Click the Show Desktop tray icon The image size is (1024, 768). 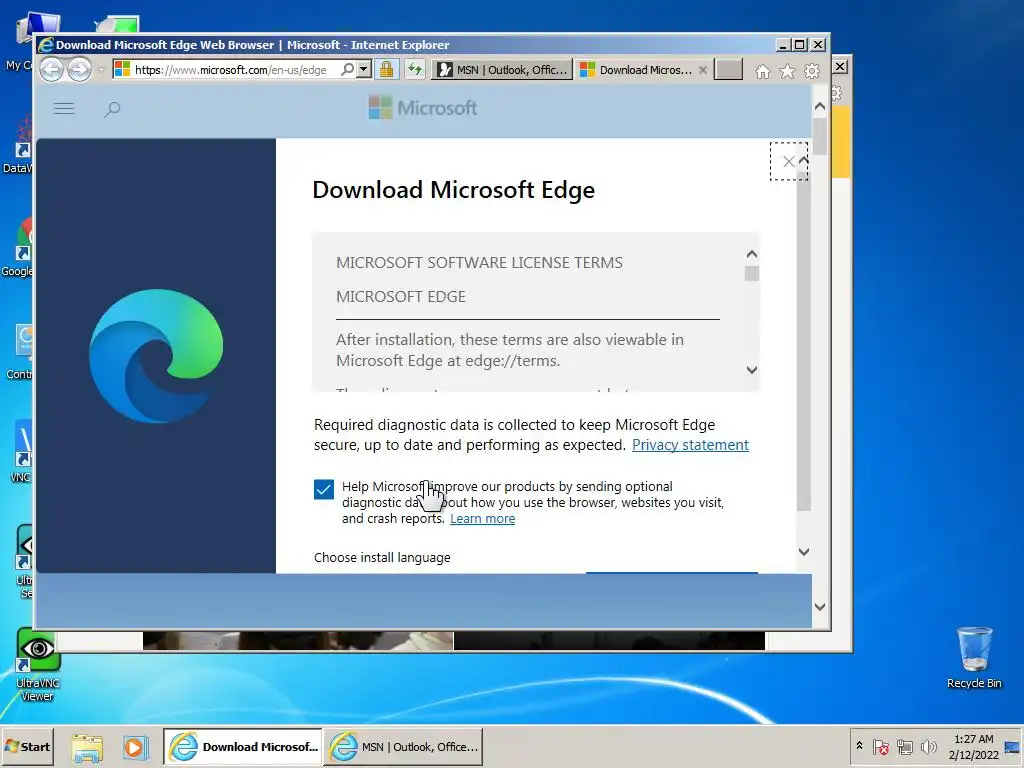point(1014,746)
